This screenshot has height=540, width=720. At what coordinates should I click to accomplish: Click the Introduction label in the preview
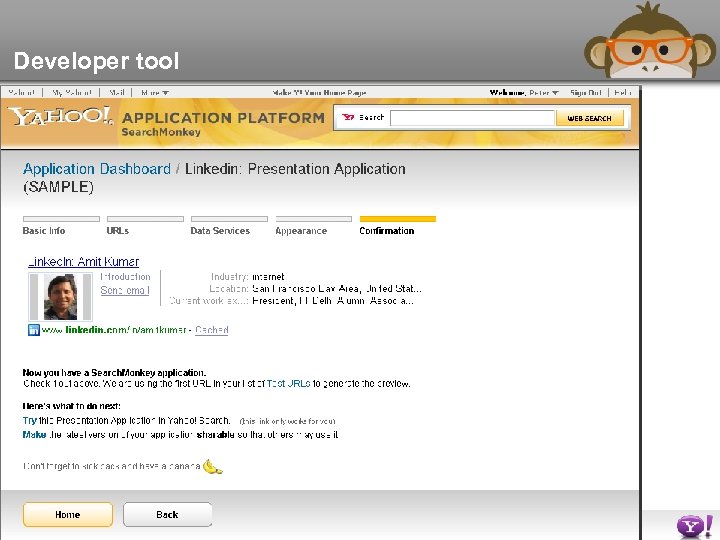(x=125, y=276)
